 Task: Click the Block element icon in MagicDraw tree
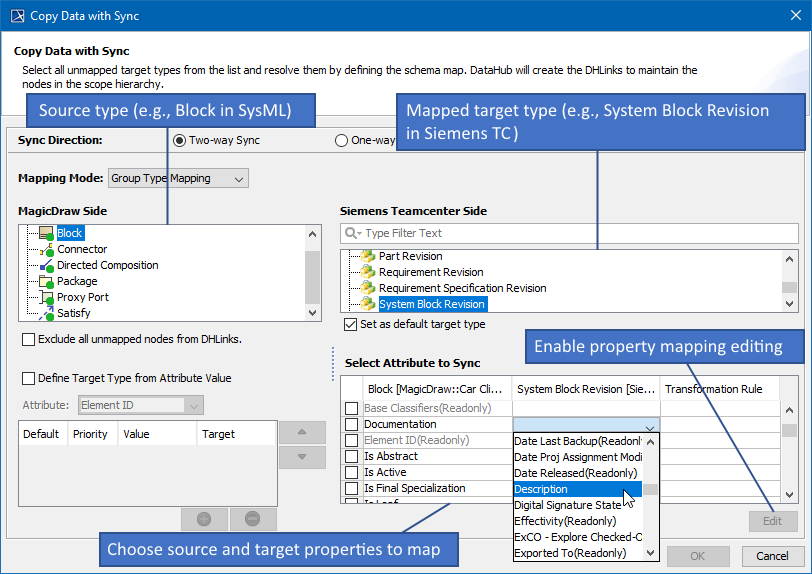click(47, 233)
